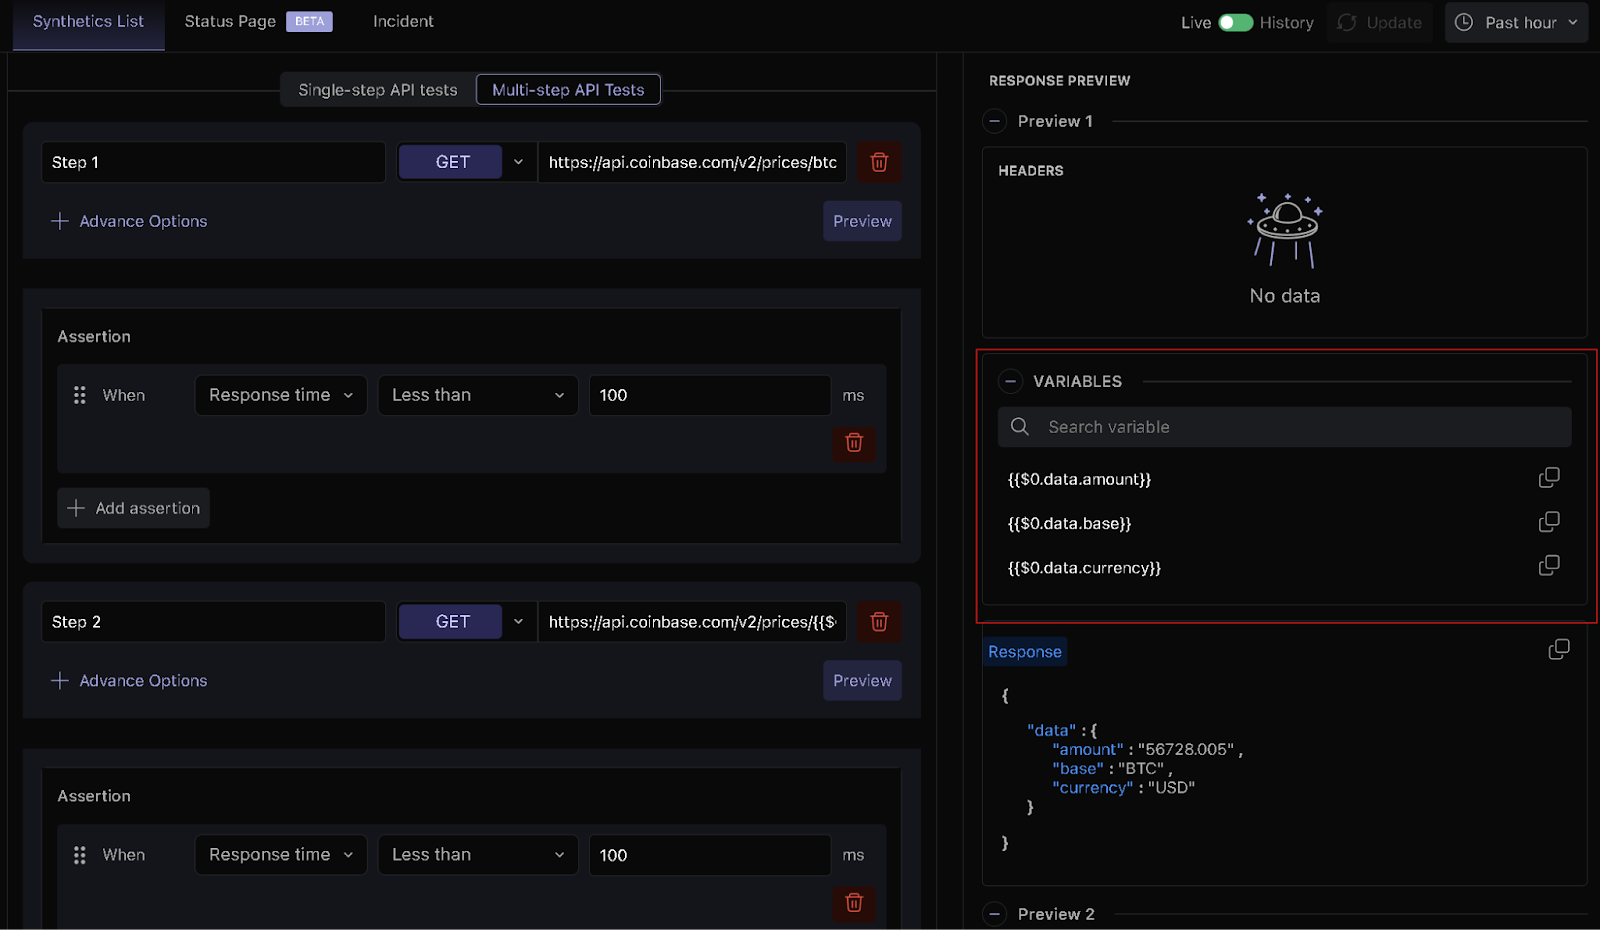Click the Update refresh icon

(1345, 22)
